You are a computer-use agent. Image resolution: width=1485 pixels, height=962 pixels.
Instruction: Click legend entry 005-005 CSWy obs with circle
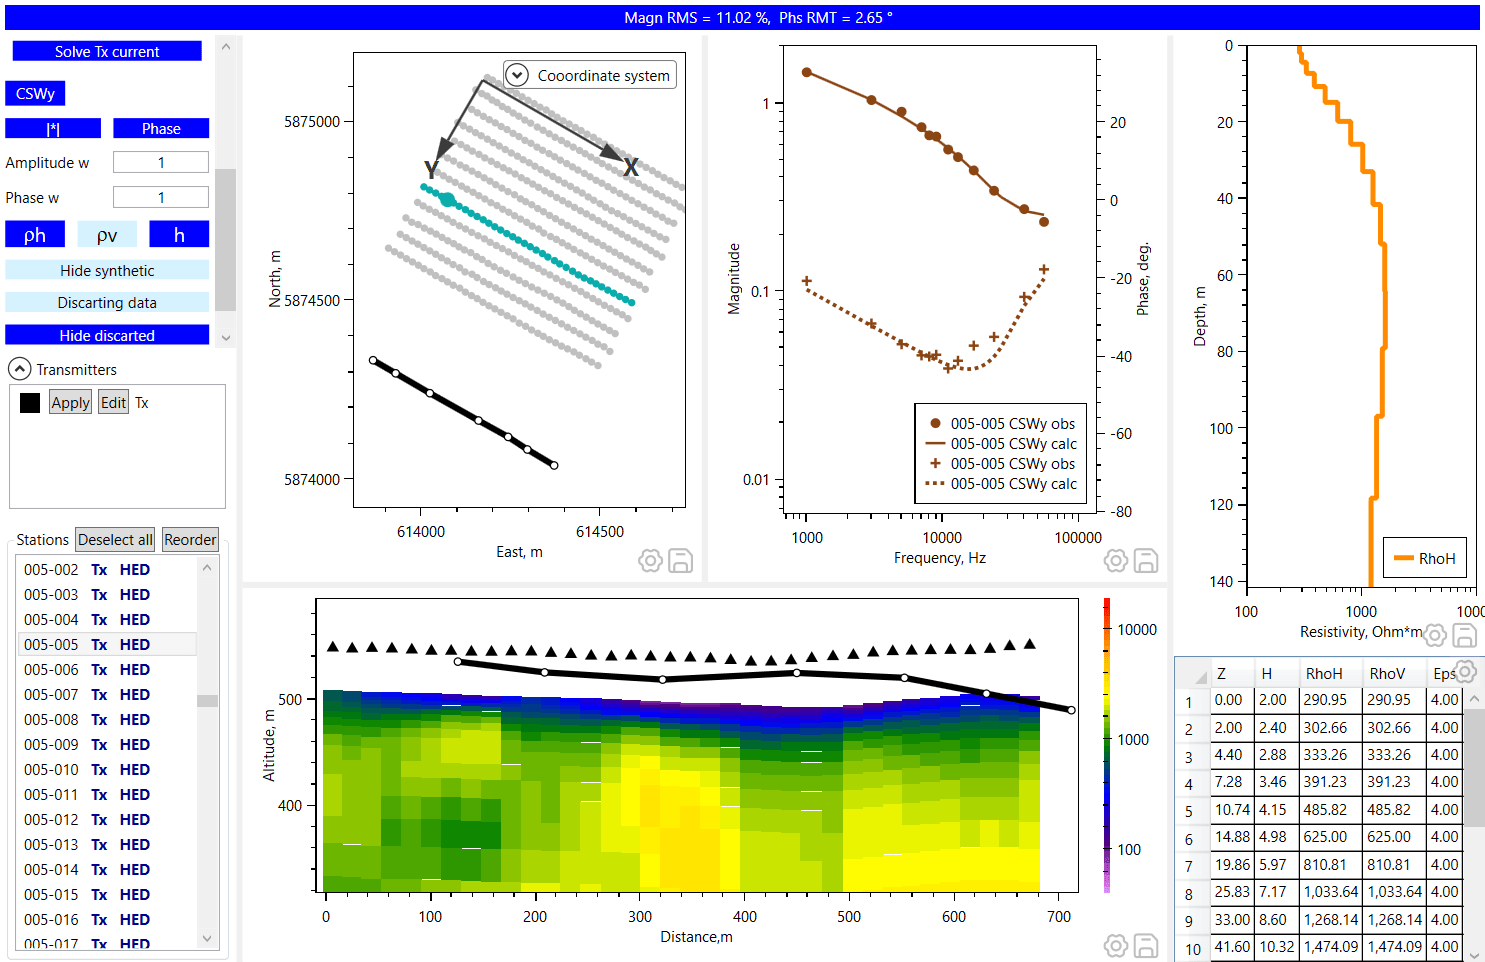click(x=1003, y=423)
